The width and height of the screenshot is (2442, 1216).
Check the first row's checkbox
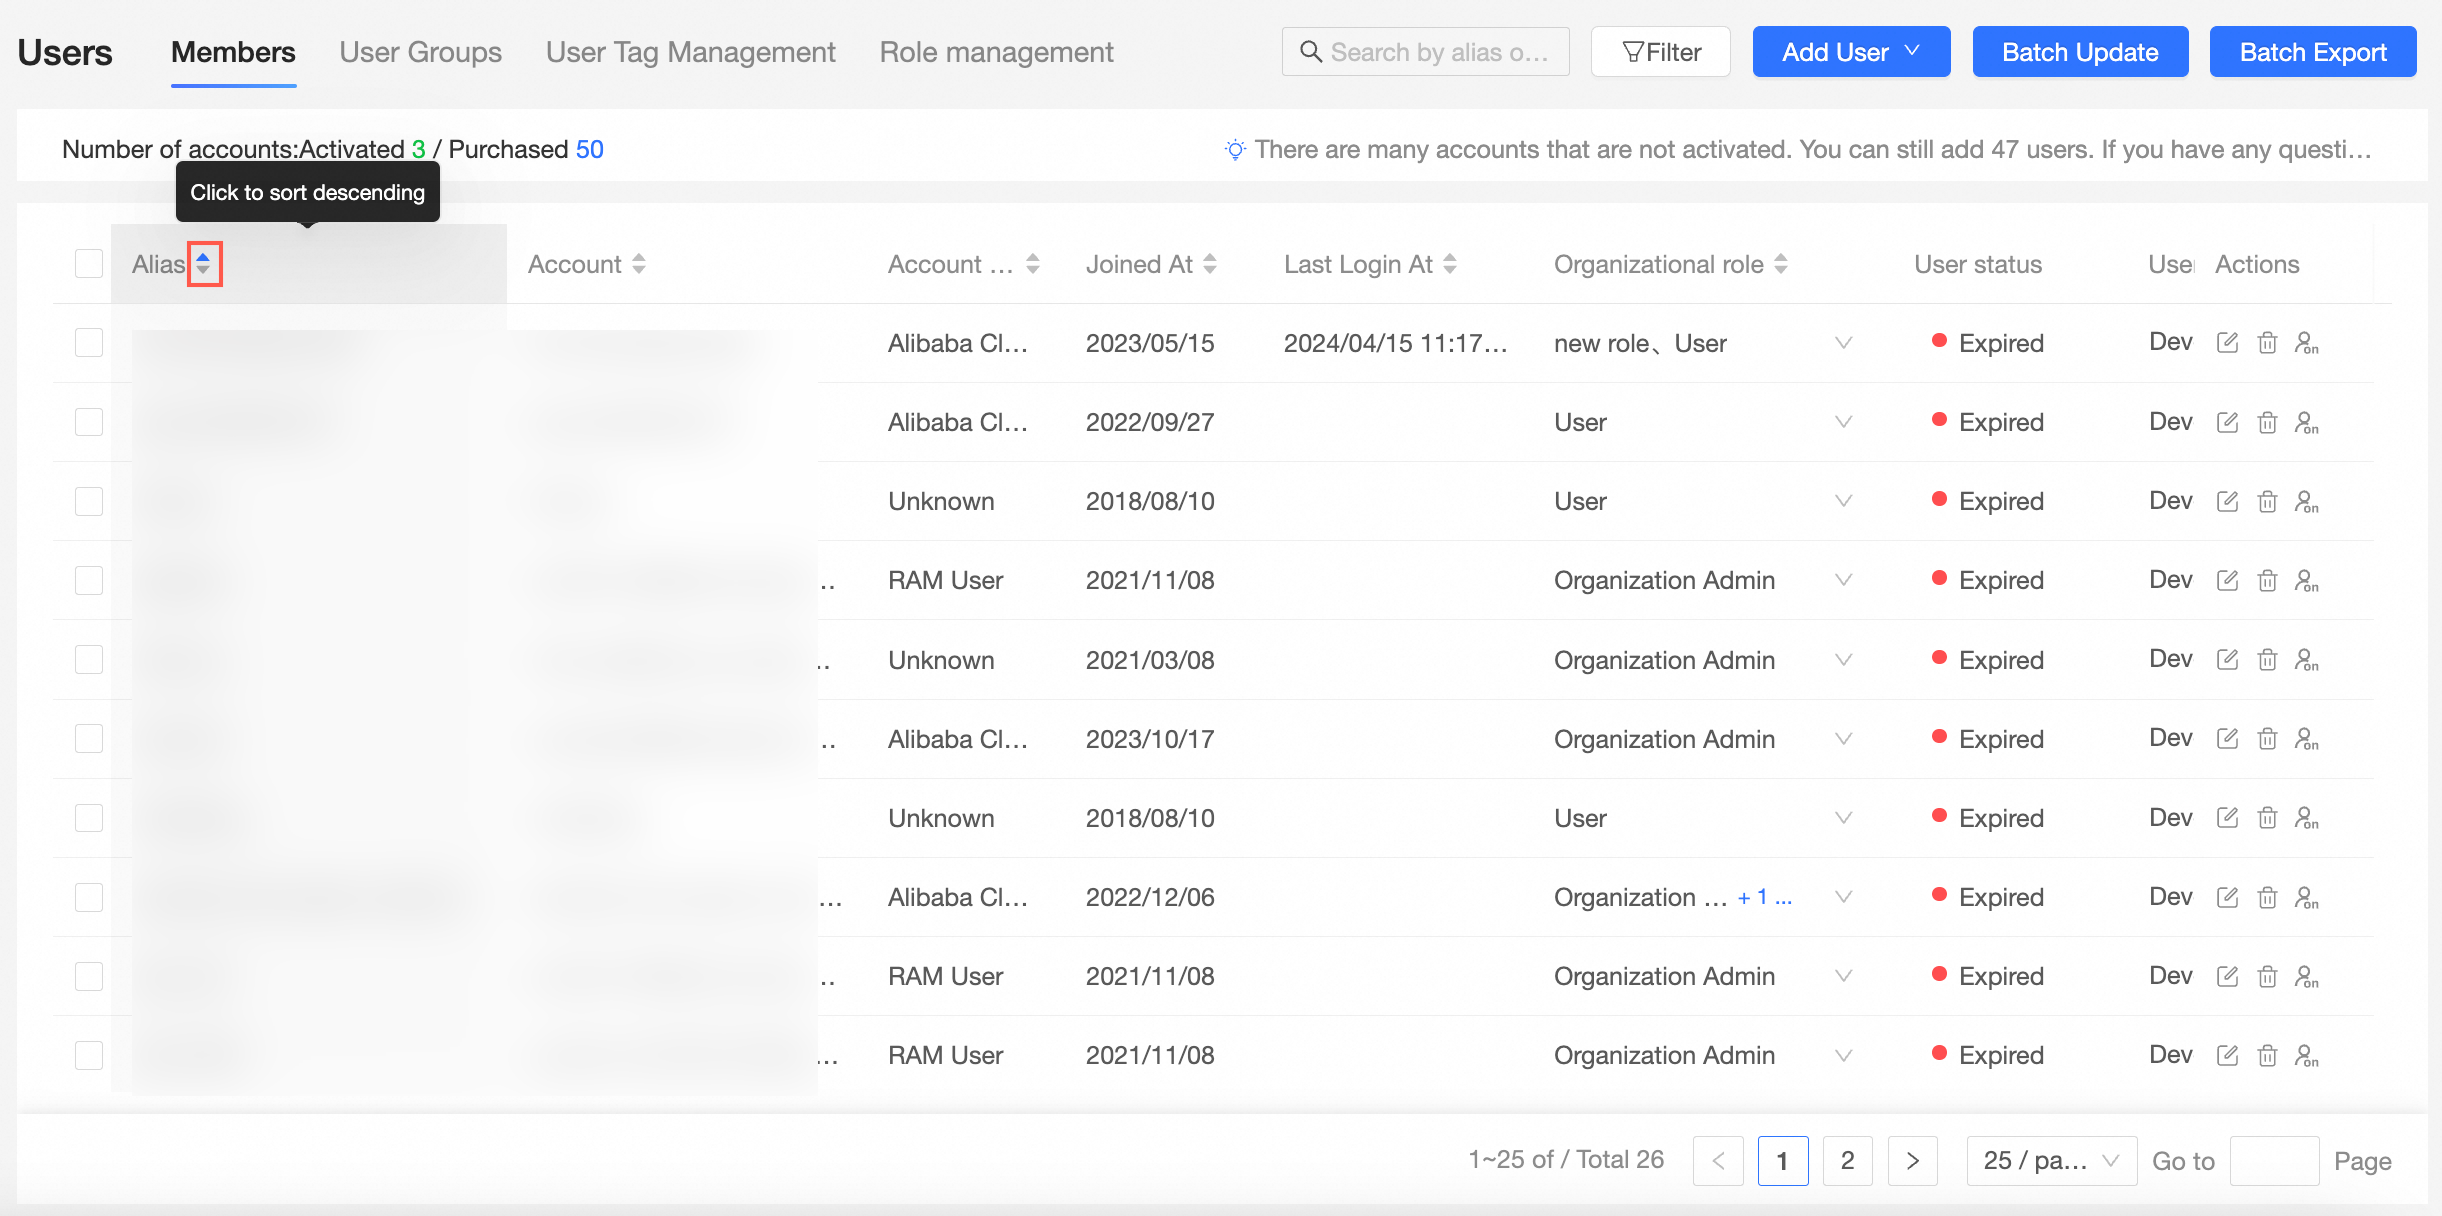click(x=89, y=343)
